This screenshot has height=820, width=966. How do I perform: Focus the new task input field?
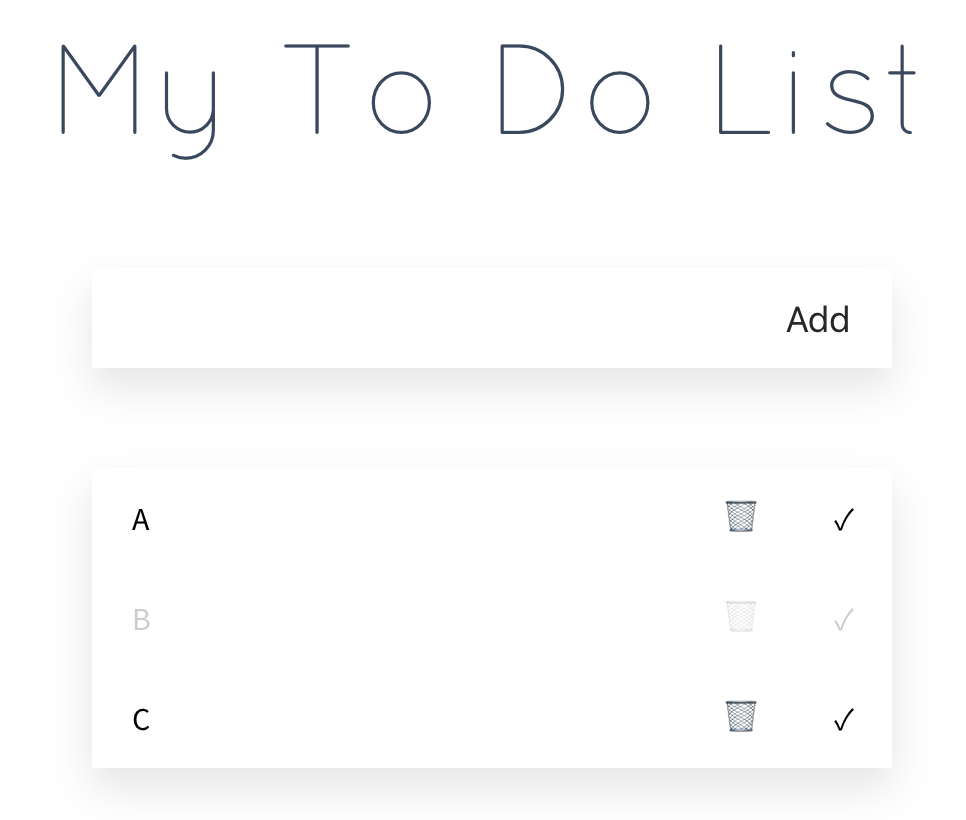point(420,319)
